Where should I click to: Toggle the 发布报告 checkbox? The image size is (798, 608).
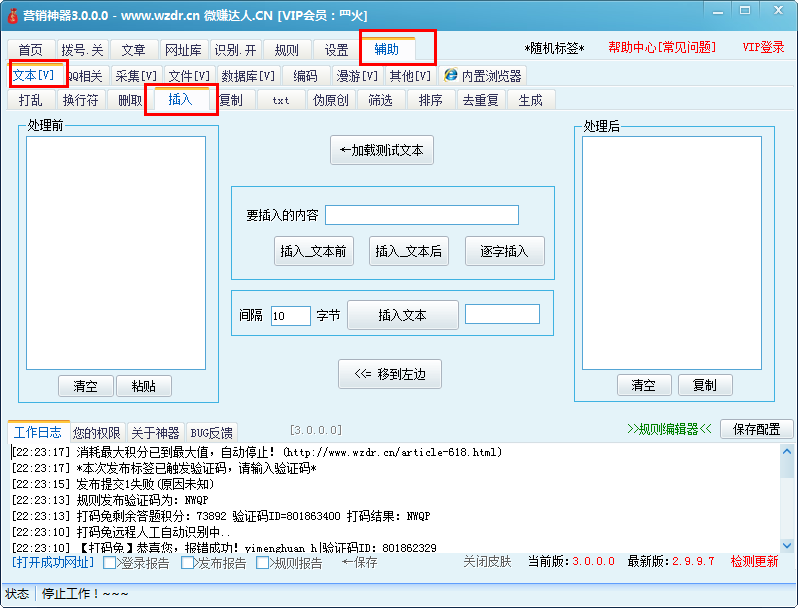click(x=187, y=563)
